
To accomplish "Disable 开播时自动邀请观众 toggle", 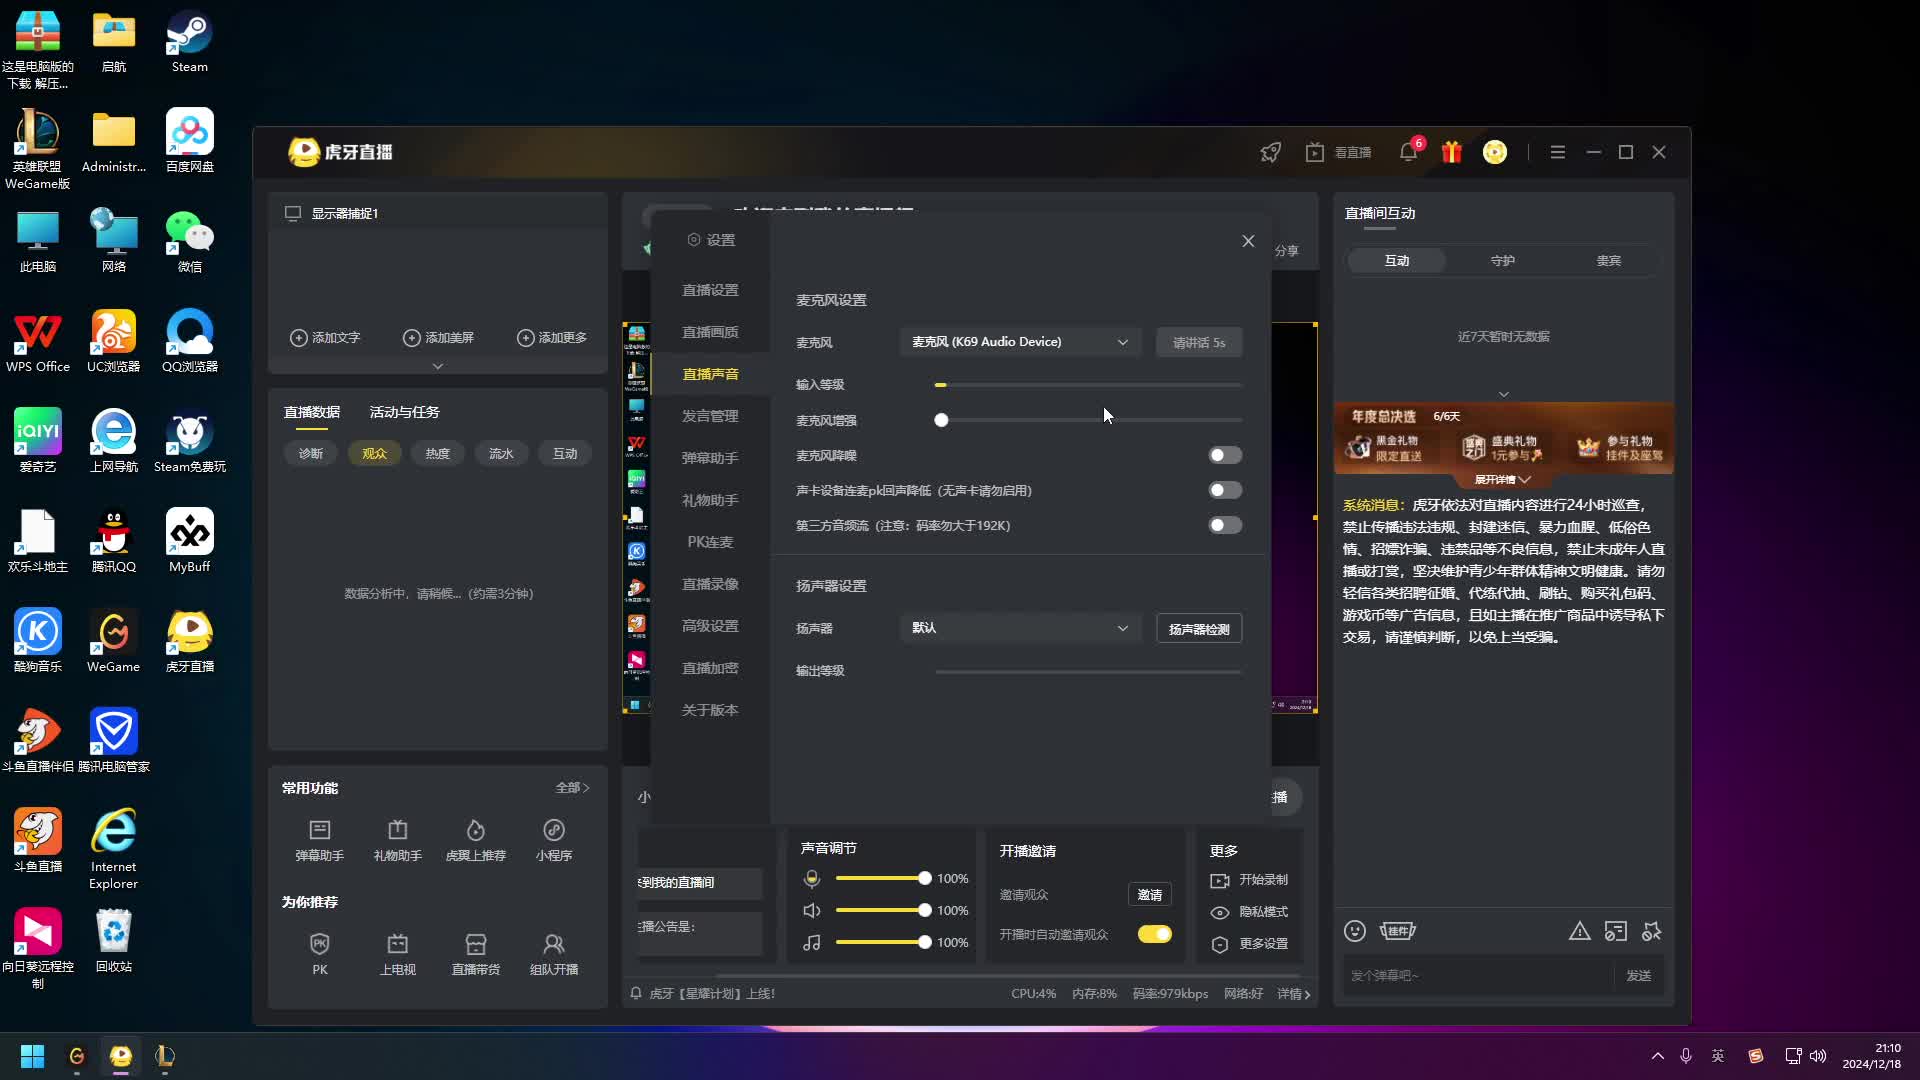I will click(x=1154, y=934).
